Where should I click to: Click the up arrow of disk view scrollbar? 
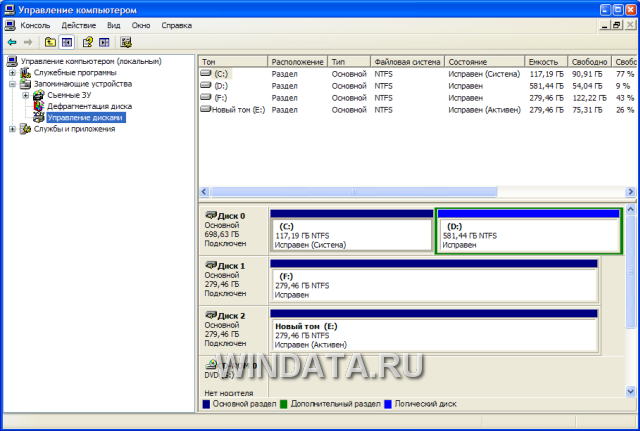click(x=630, y=209)
